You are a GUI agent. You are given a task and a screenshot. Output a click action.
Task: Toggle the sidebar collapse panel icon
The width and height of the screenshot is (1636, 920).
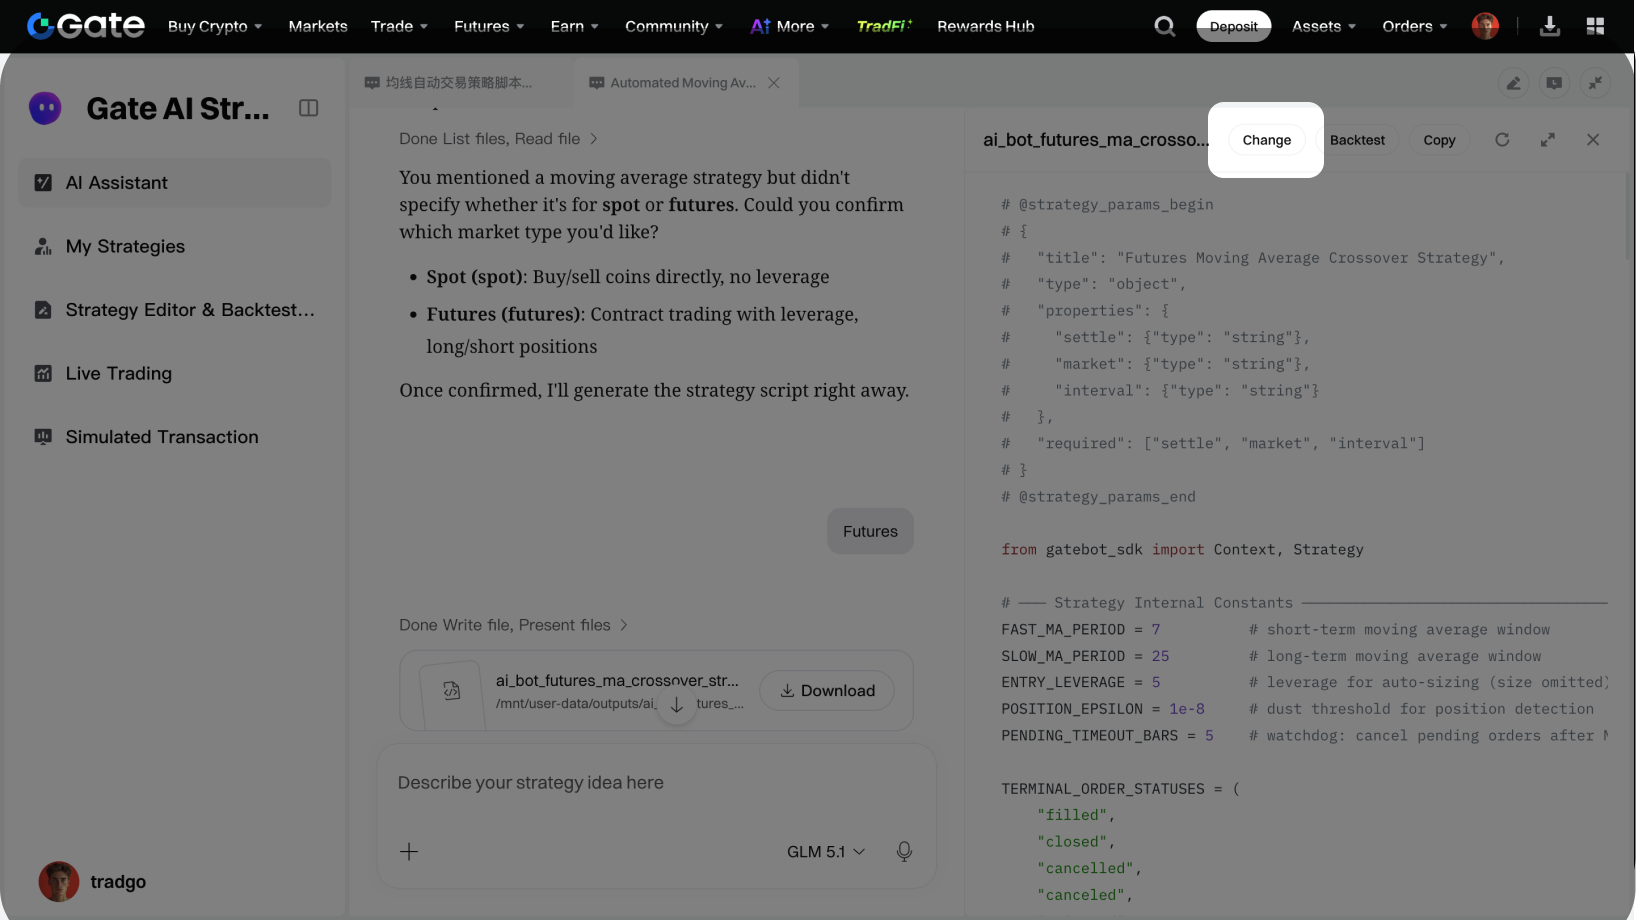point(308,108)
